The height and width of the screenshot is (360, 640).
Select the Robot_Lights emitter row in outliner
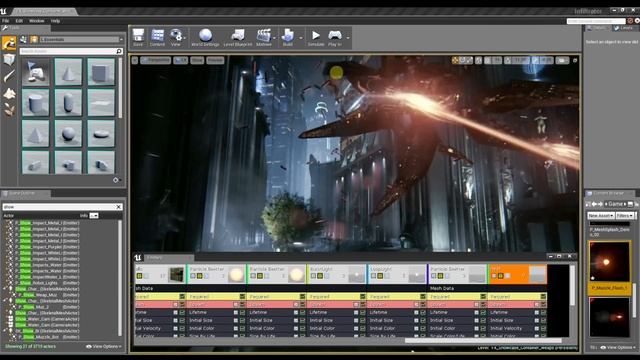47,283
